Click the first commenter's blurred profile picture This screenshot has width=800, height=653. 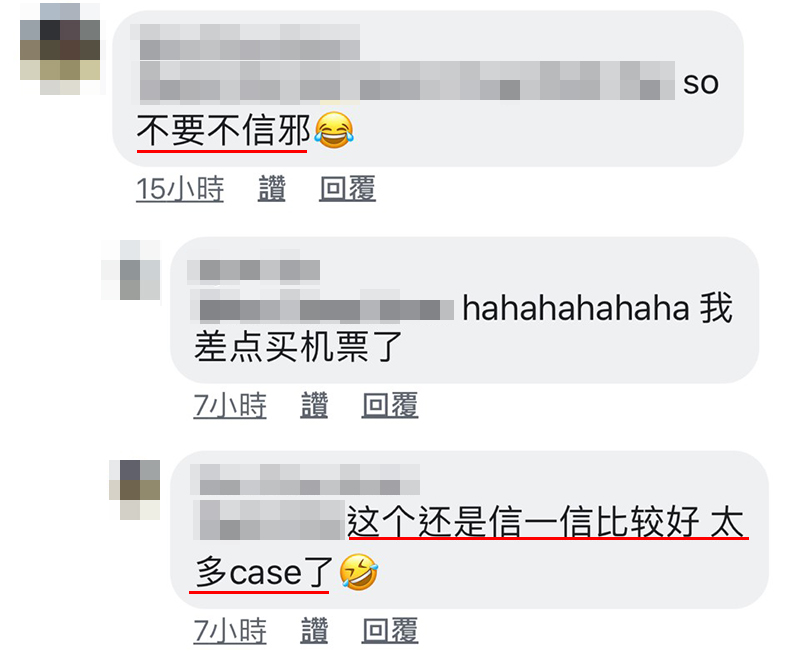pos(60,48)
